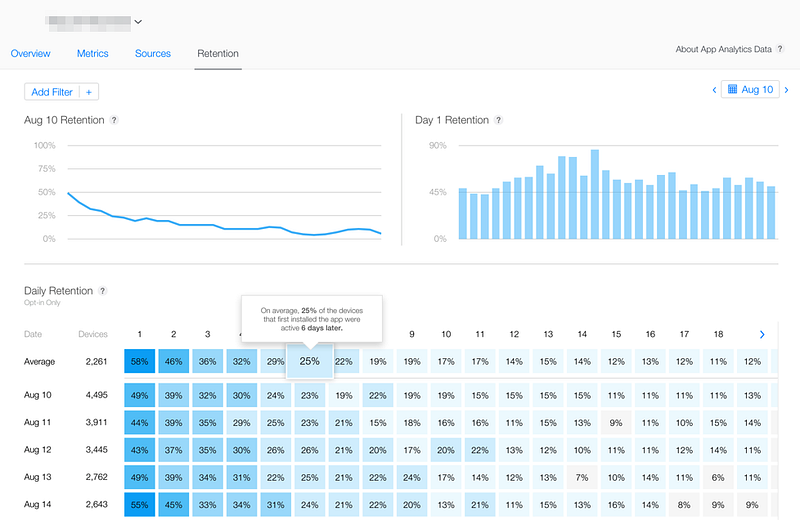Click first bar in Day 1 Retention chart
The height and width of the screenshot is (520, 800).
pyautogui.click(x=463, y=213)
